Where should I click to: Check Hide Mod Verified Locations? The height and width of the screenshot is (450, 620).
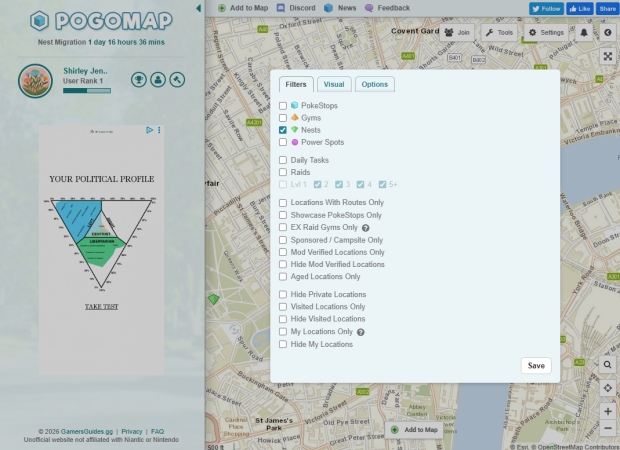[x=283, y=264]
